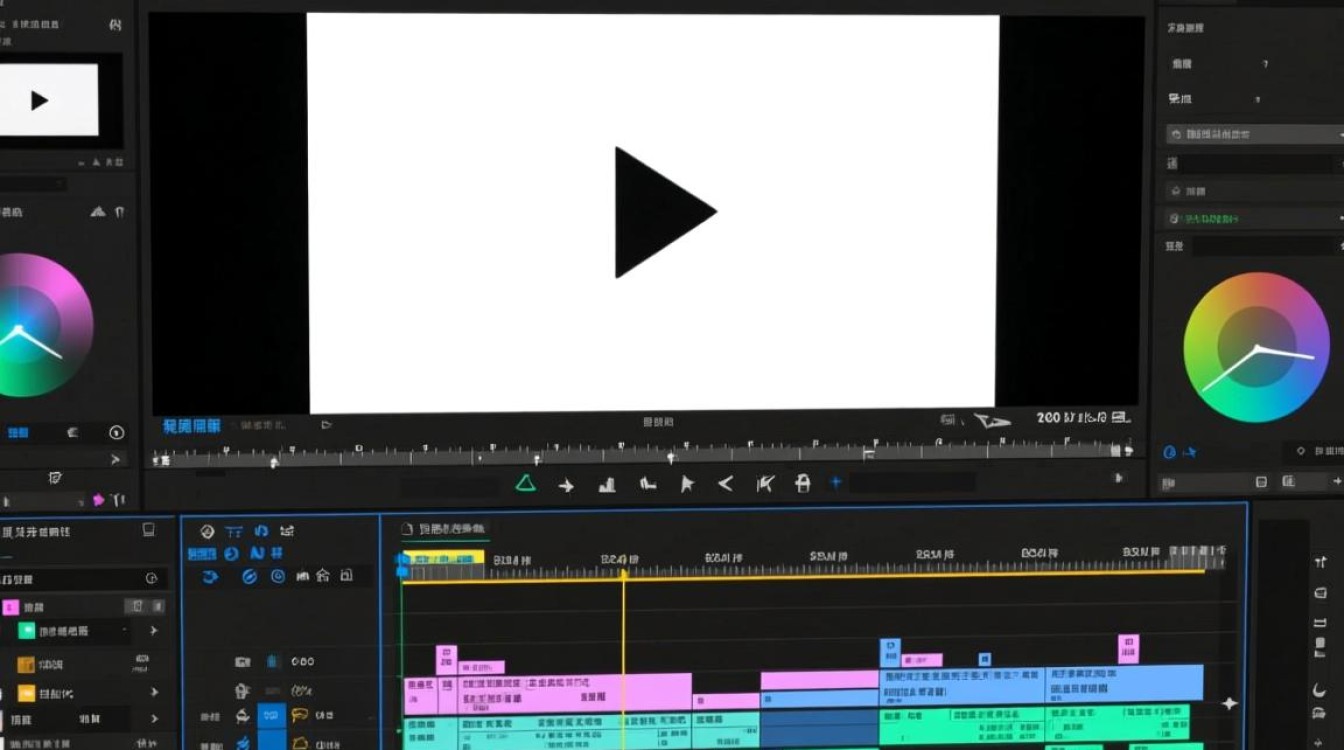Click small outlined play icon under the preview

click(326, 425)
